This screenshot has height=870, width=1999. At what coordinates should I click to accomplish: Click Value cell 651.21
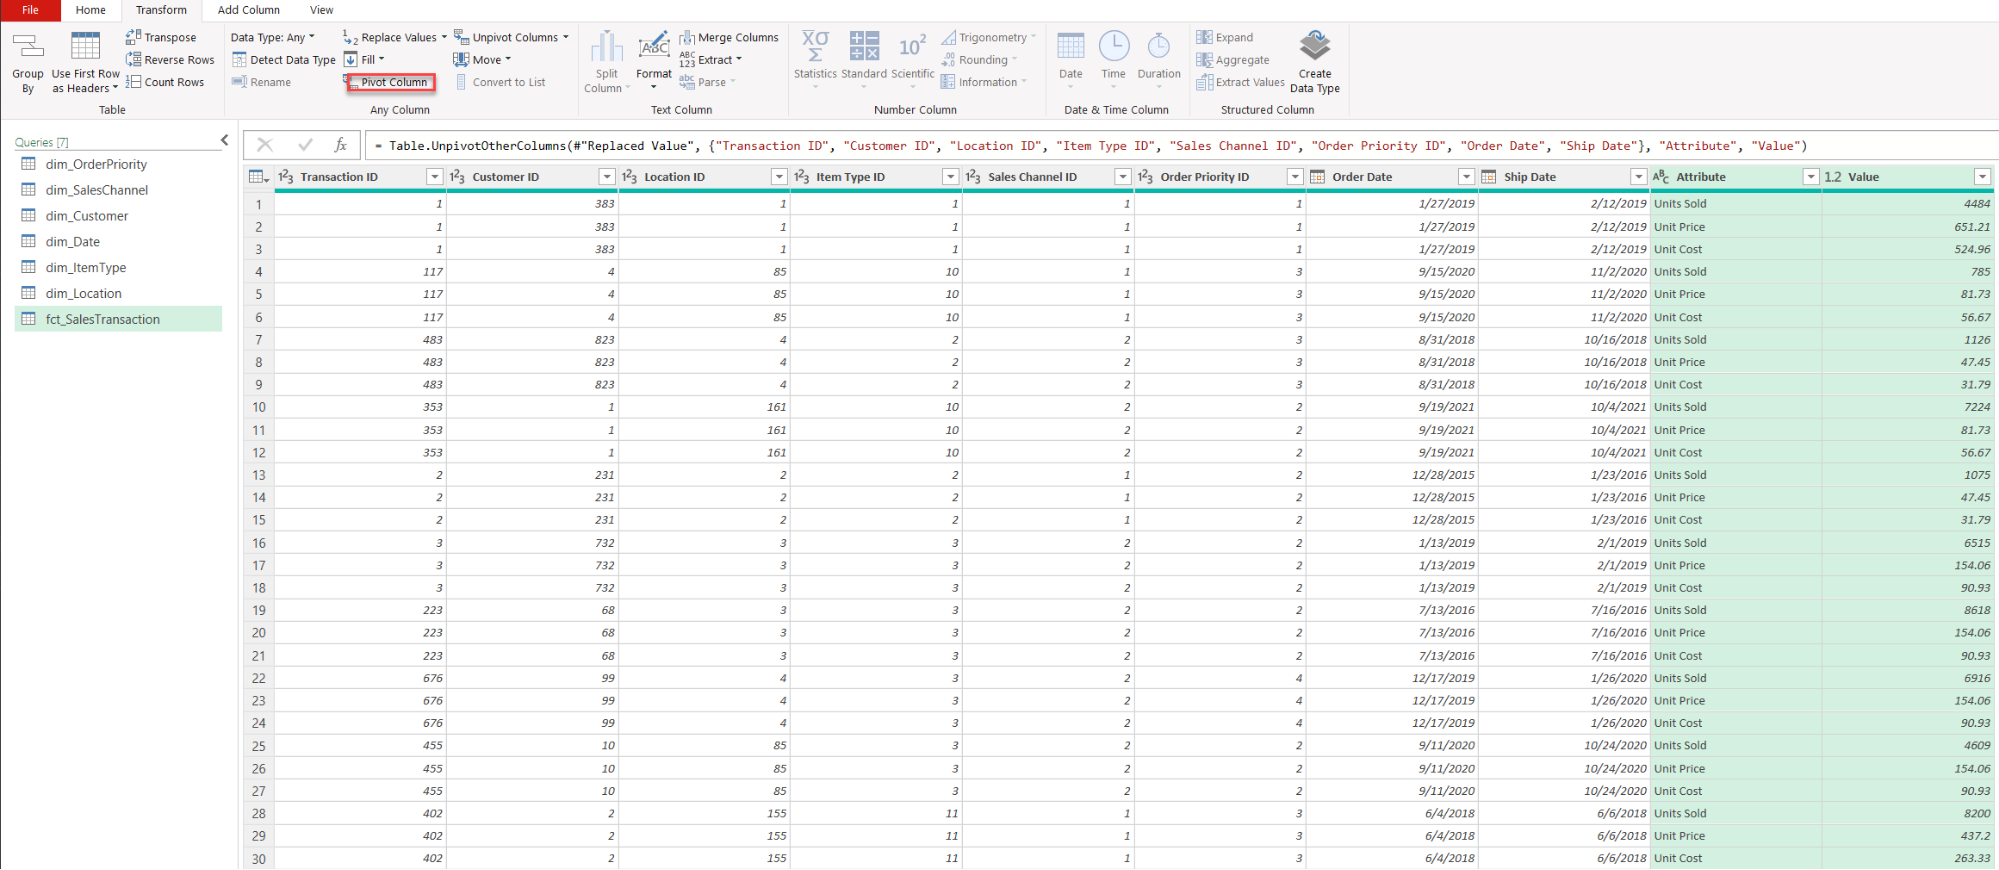point(1907,227)
